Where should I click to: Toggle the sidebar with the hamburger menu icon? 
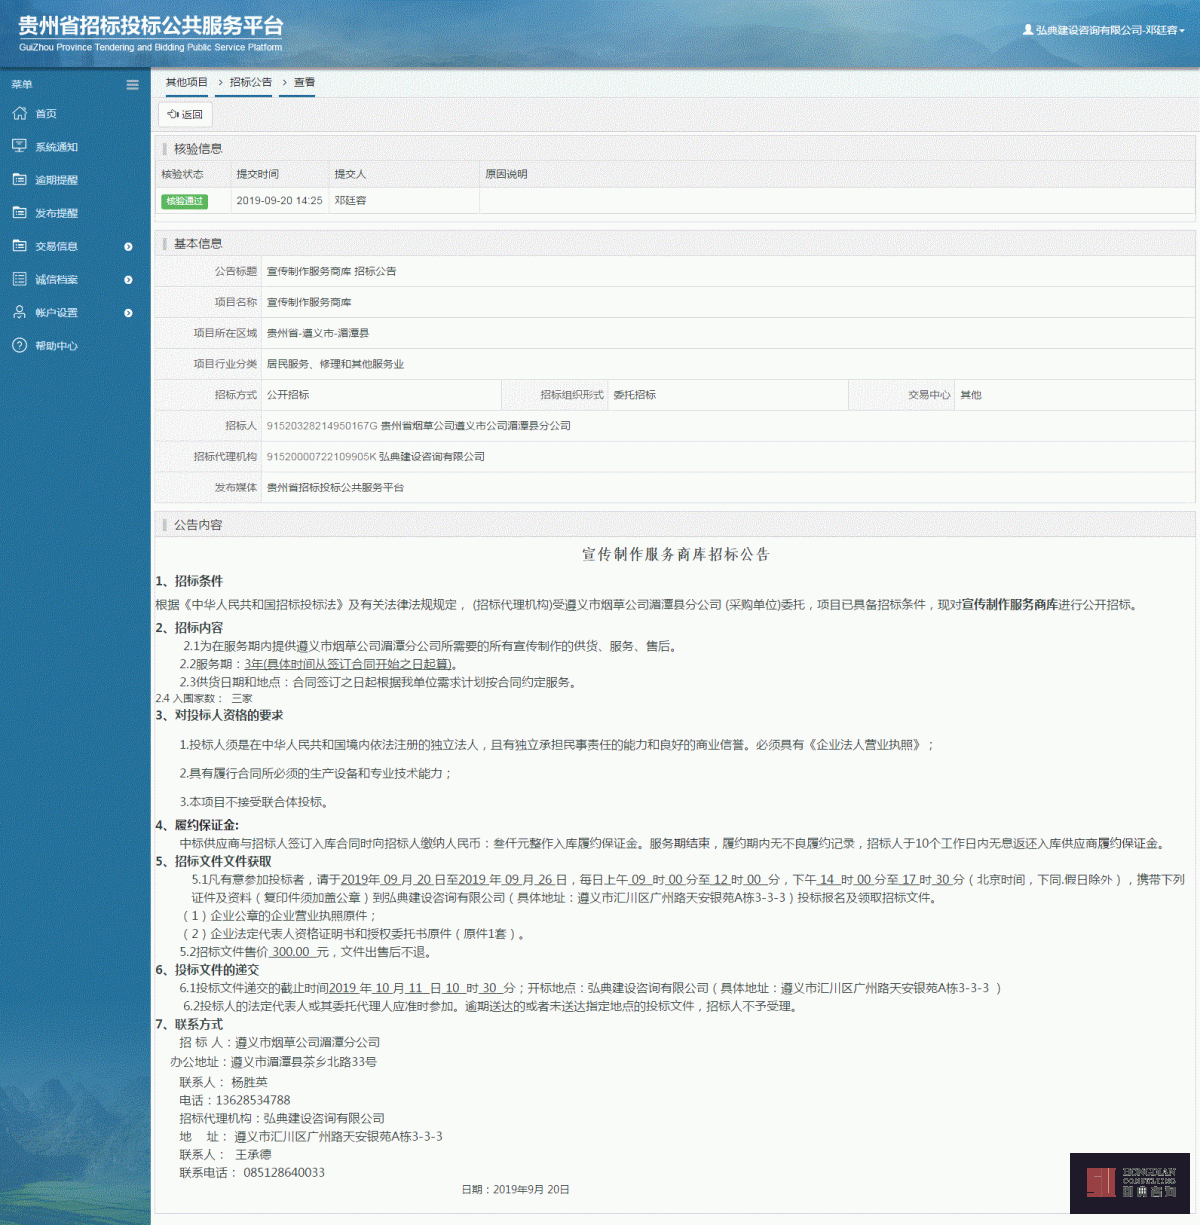click(132, 84)
